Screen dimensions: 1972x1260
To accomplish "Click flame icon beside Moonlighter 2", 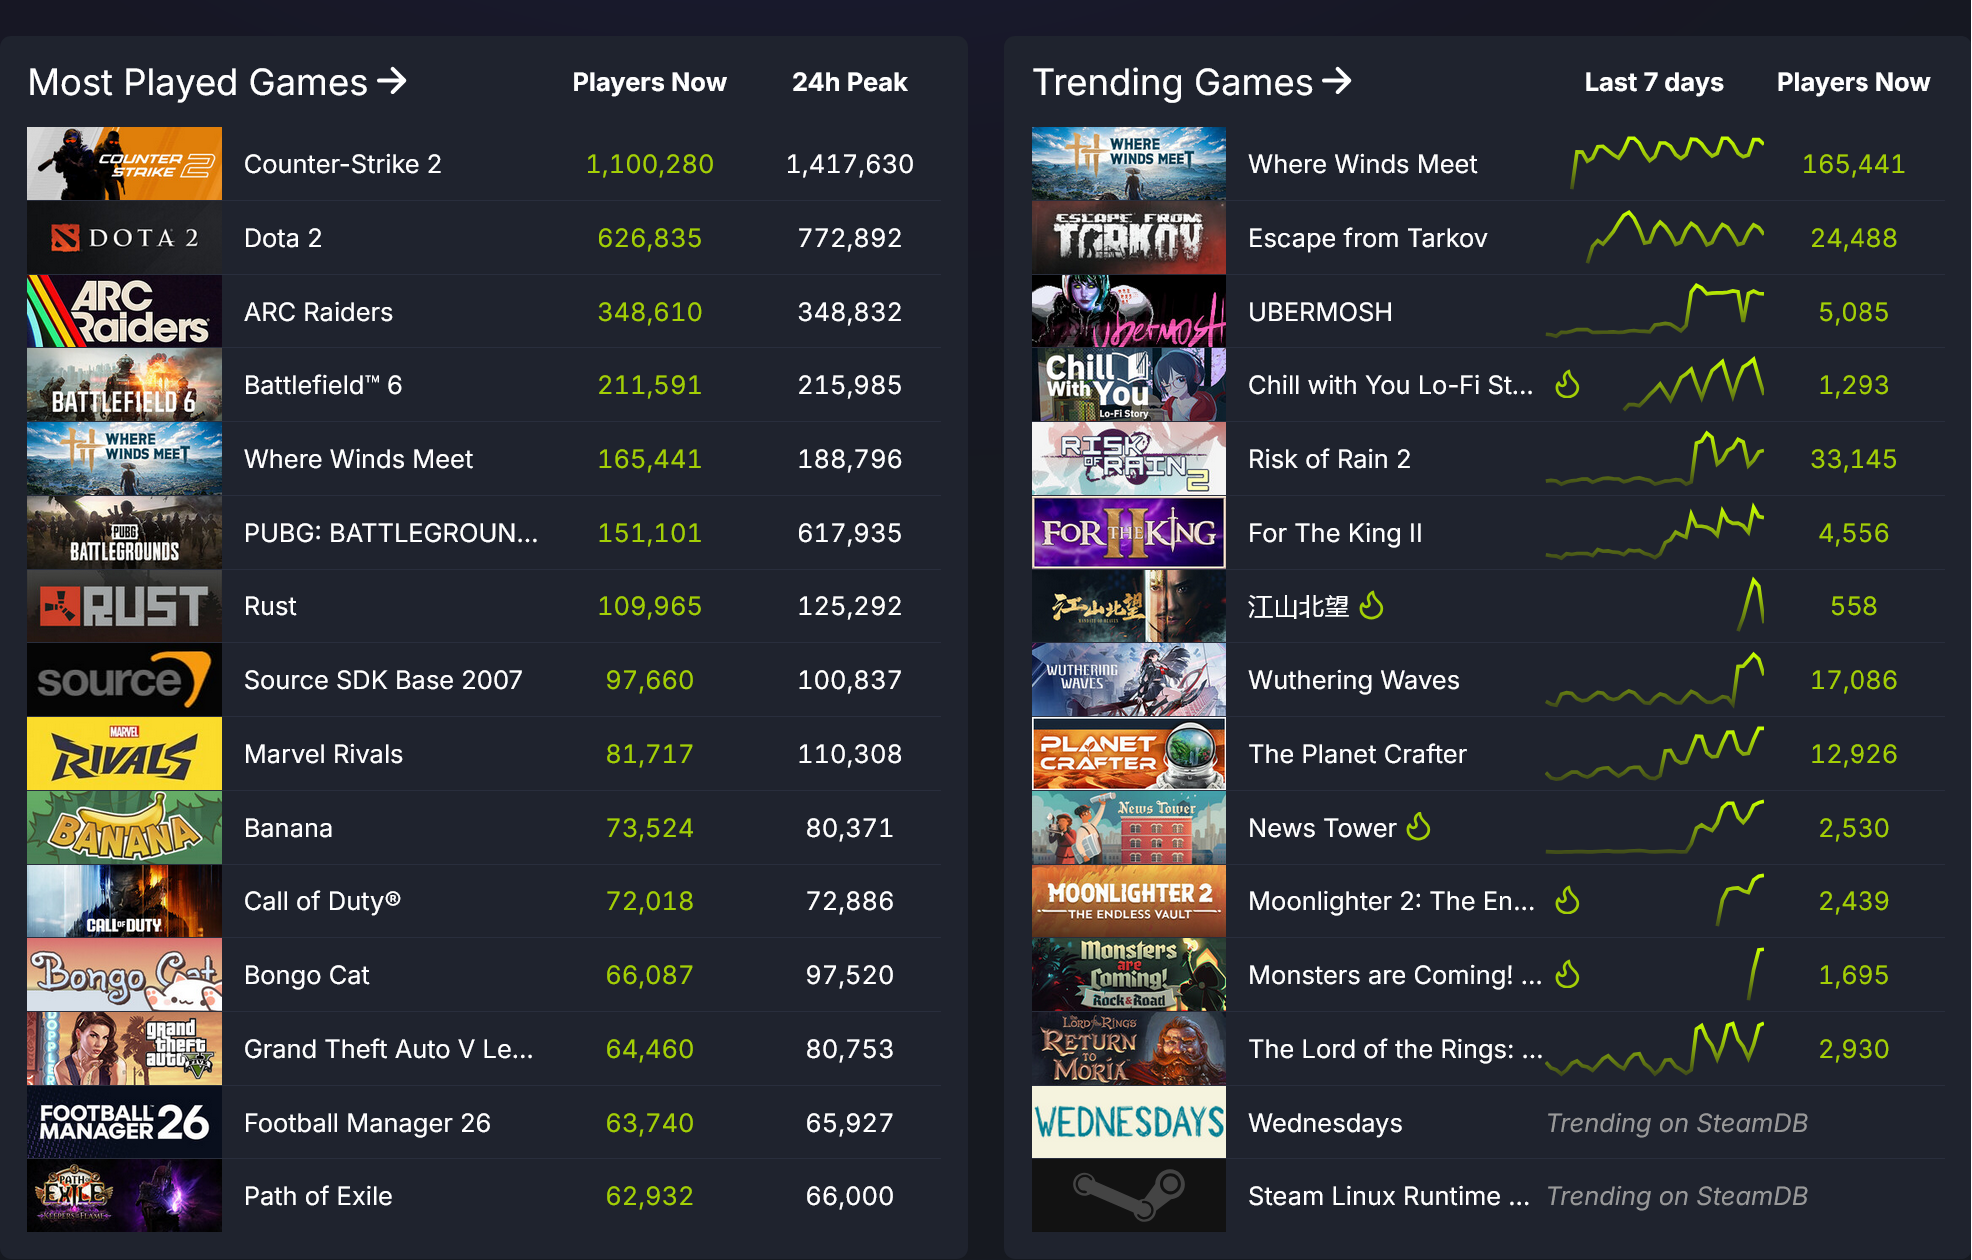I will click(x=1567, y=901).
